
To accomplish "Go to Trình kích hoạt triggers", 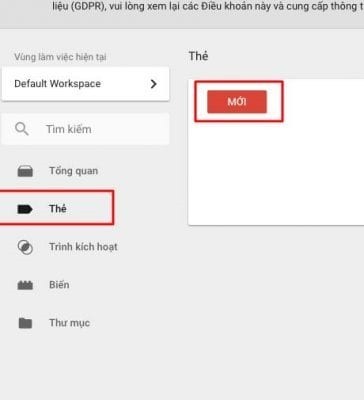I will pyautogui.click(x=83, y=247).
